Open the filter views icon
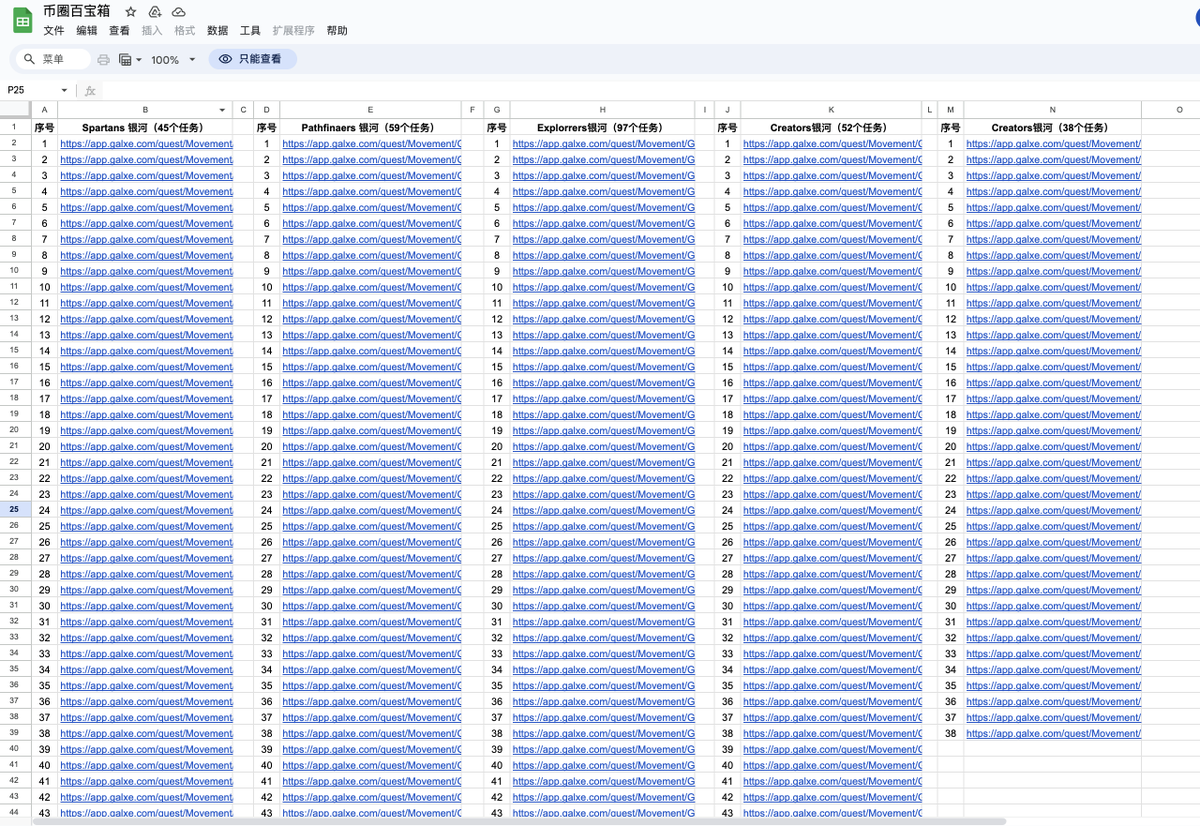 tap(125, 60)
